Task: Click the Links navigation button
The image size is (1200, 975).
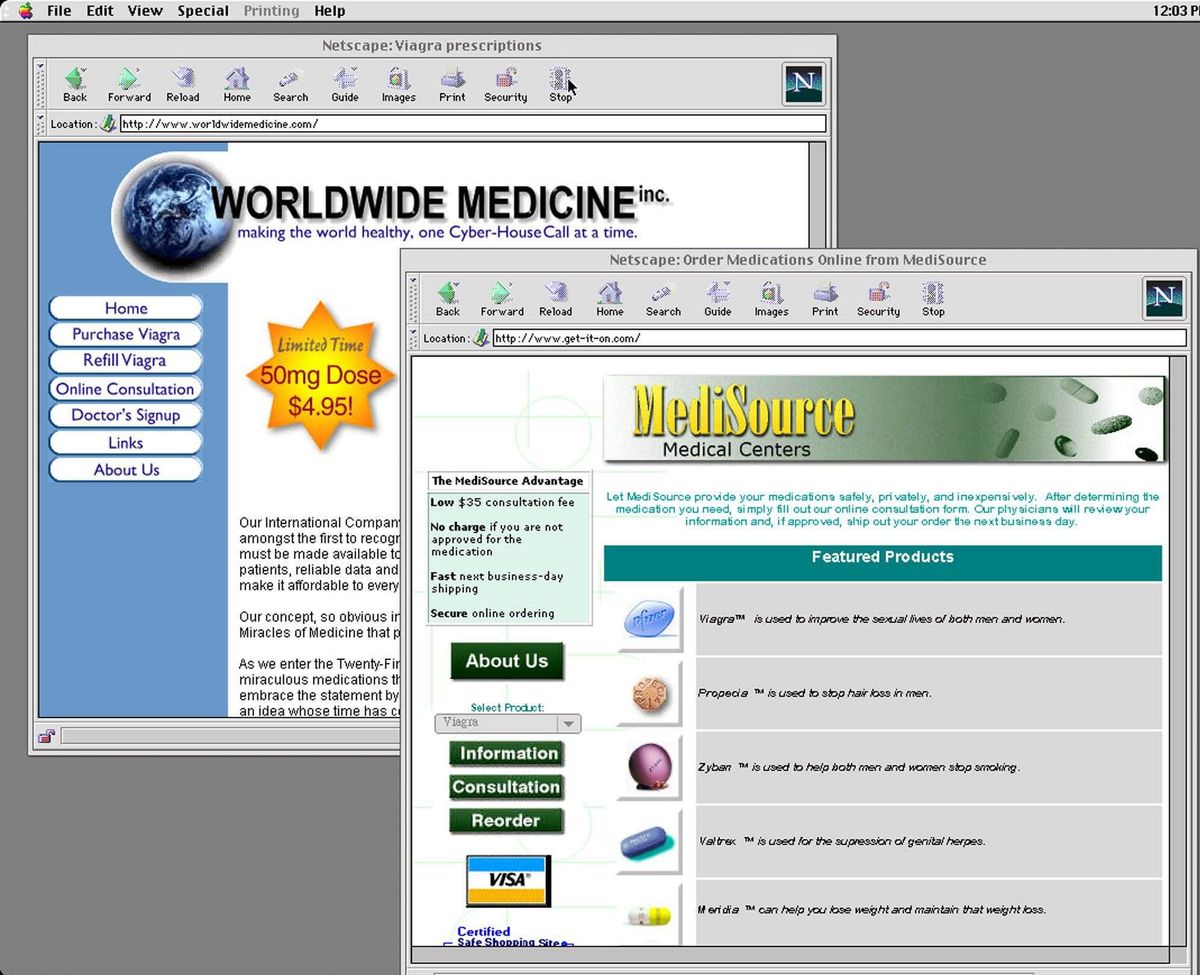Action: click(126, 443)
